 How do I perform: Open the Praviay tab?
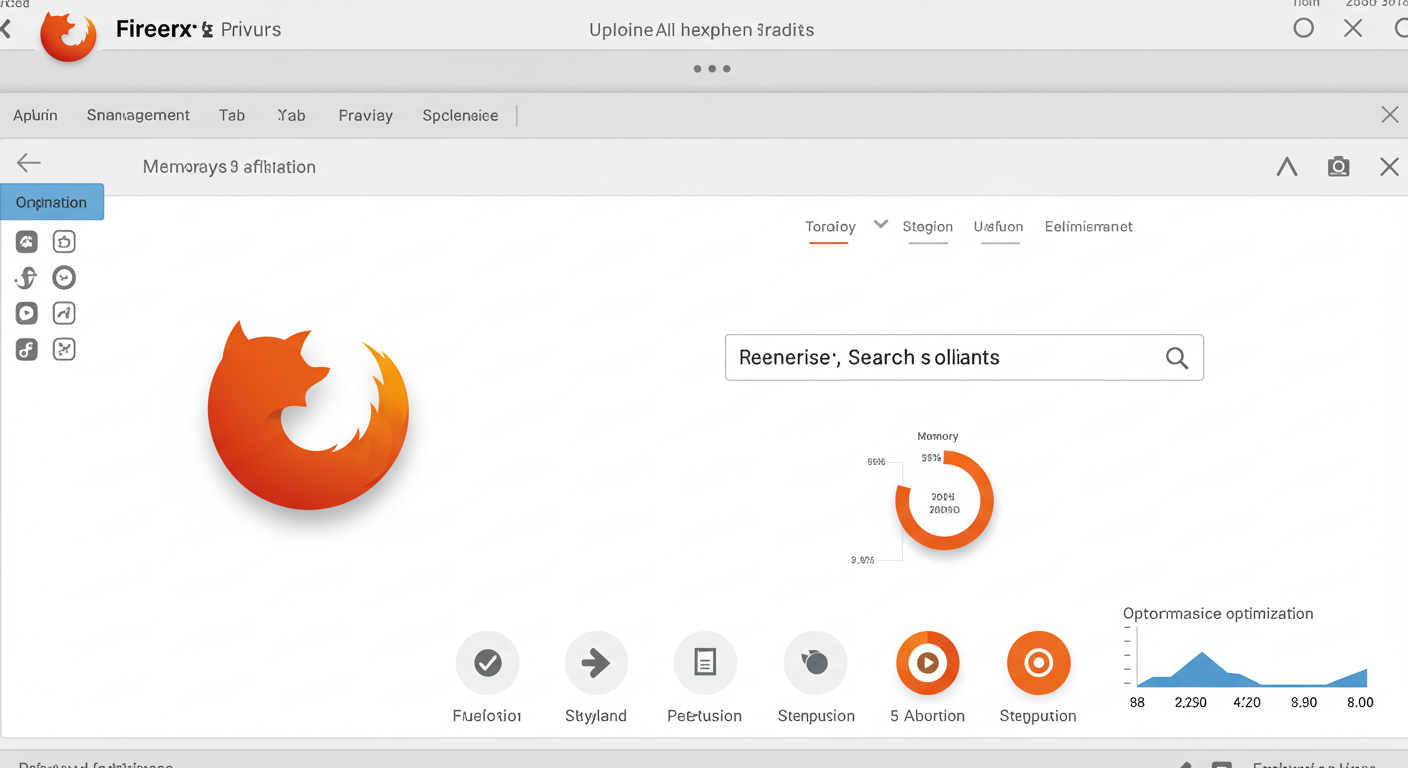[365, 116]
